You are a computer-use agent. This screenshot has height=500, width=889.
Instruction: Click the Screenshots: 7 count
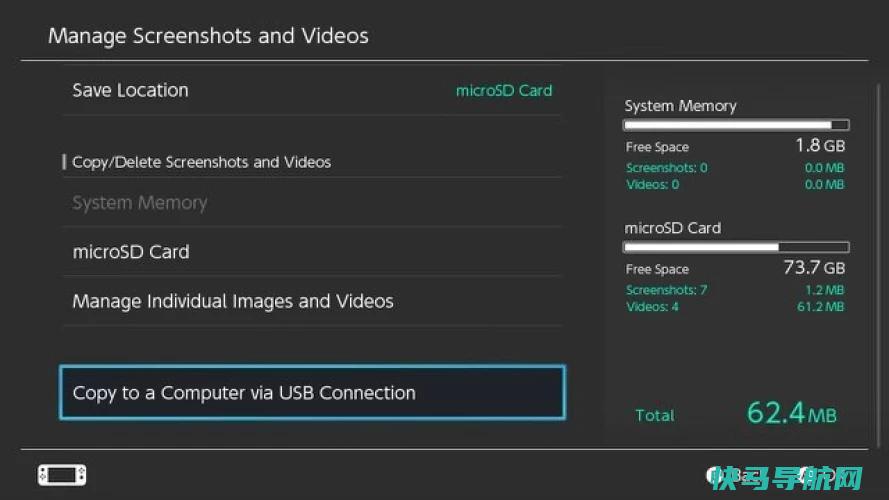pos(666,290)
